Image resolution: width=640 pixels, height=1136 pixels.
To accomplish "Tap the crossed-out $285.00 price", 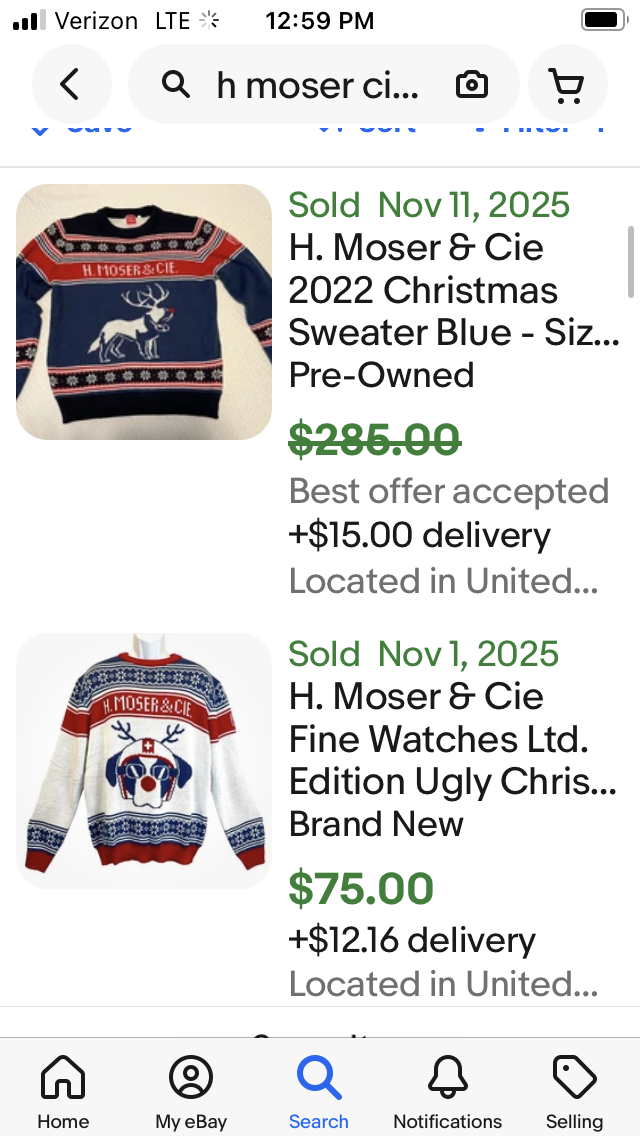I will click(x=375, y=439).
